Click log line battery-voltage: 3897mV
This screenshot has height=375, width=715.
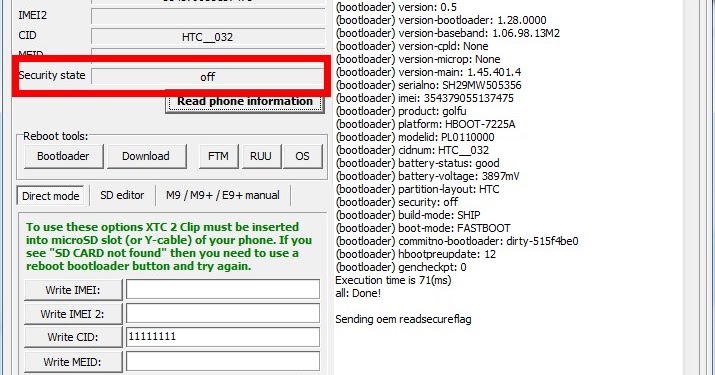(x=427, y=176)
